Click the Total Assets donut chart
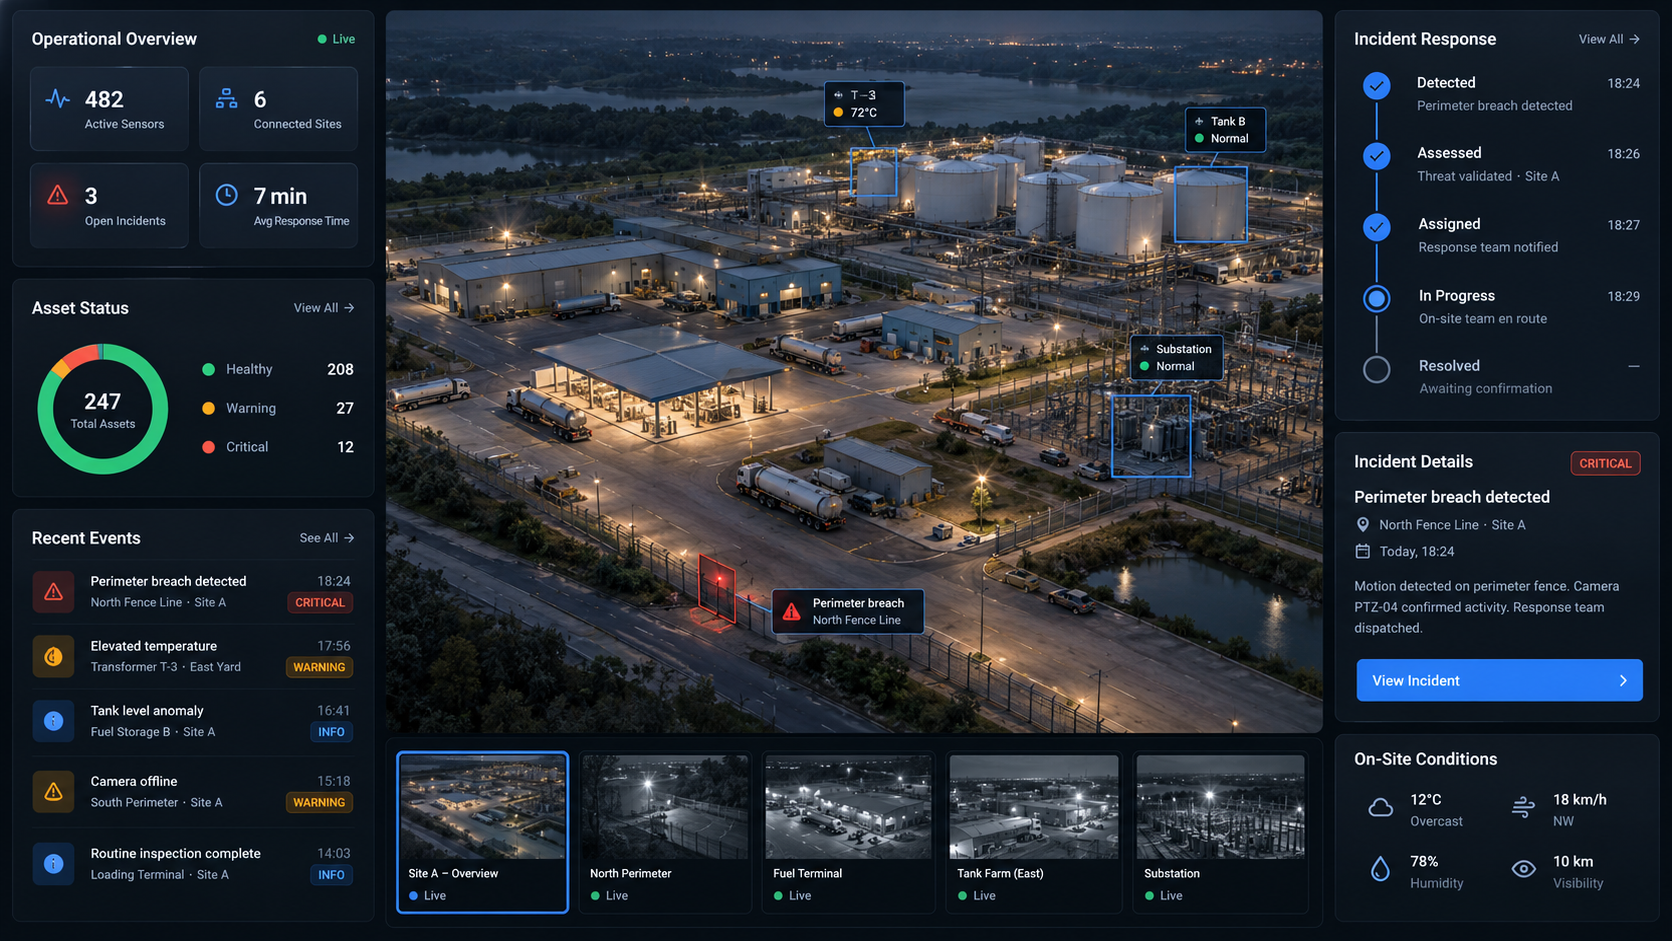Viewport: 1672px width, 941px height. [x=102, y=409]
